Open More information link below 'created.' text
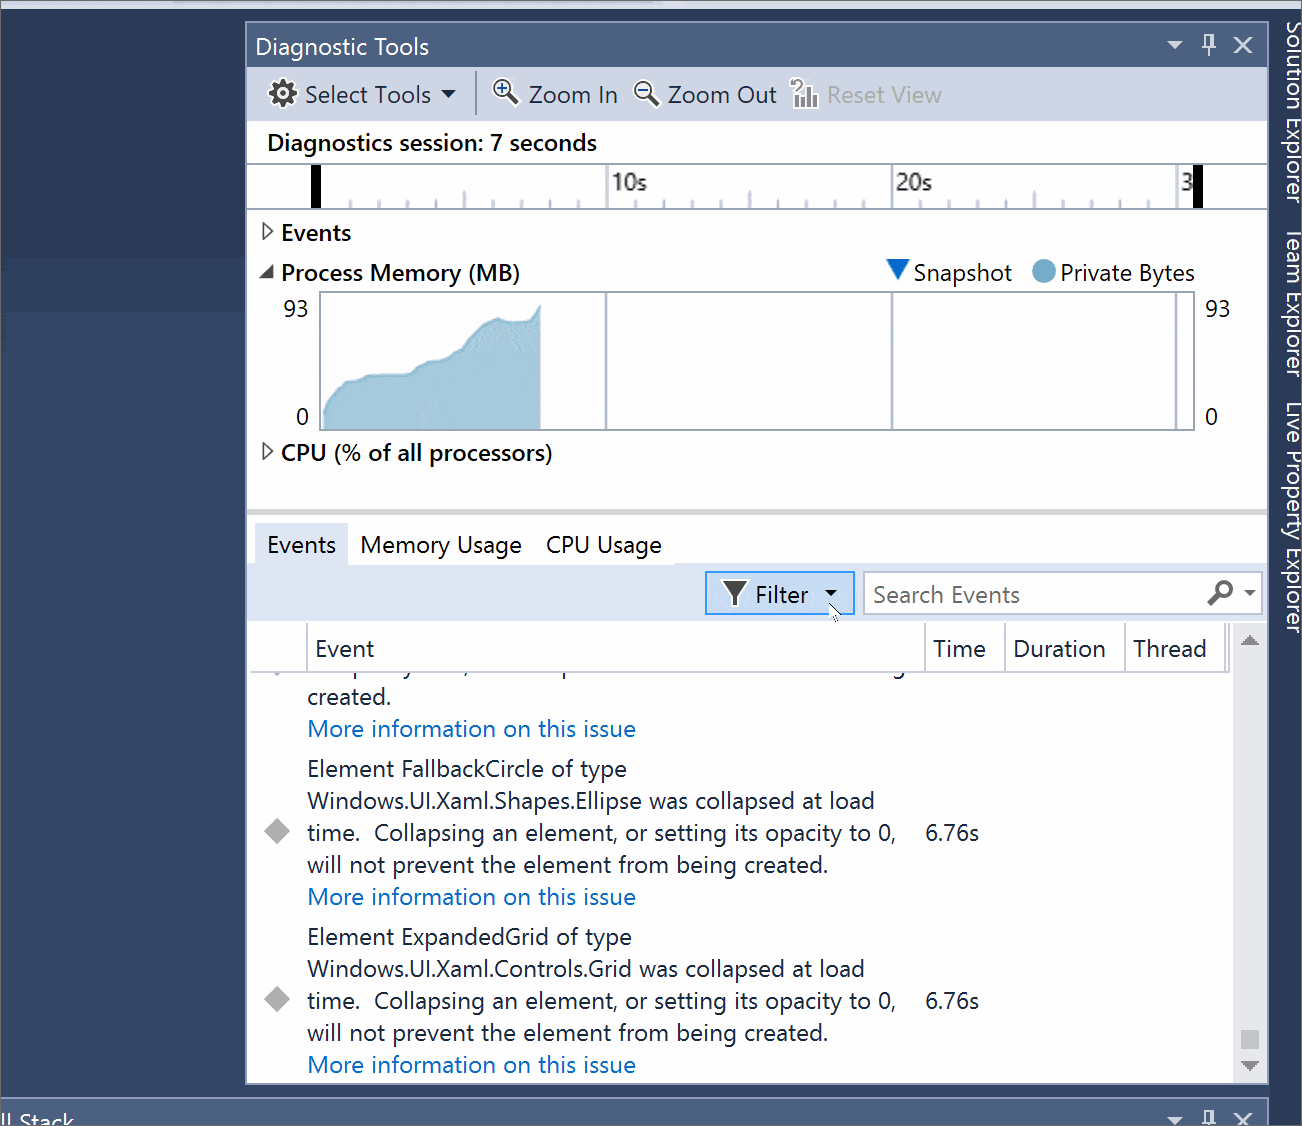The height and width of the screenshot is (1126, 1302). pos(471,729)
